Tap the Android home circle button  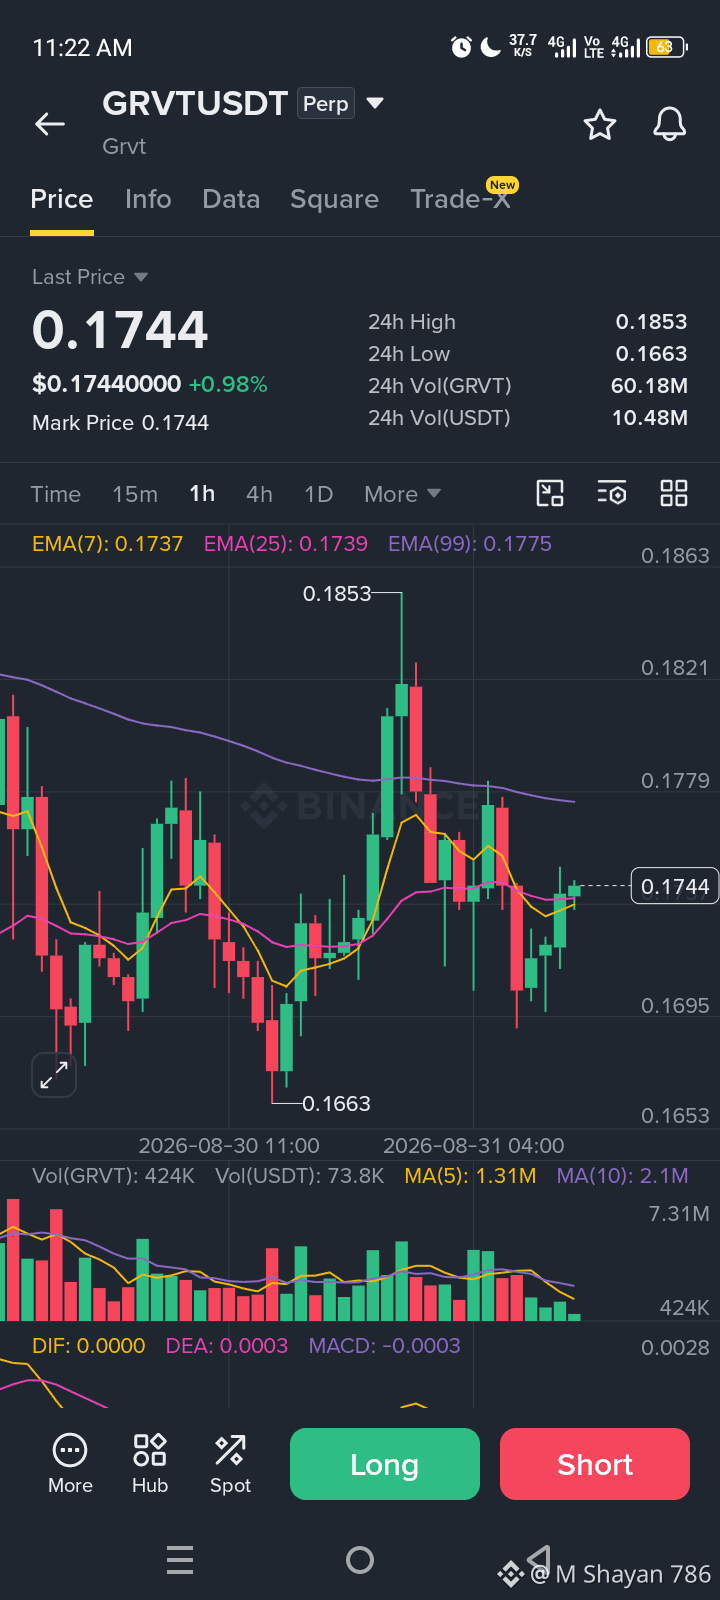click(x=360, y=1560)
